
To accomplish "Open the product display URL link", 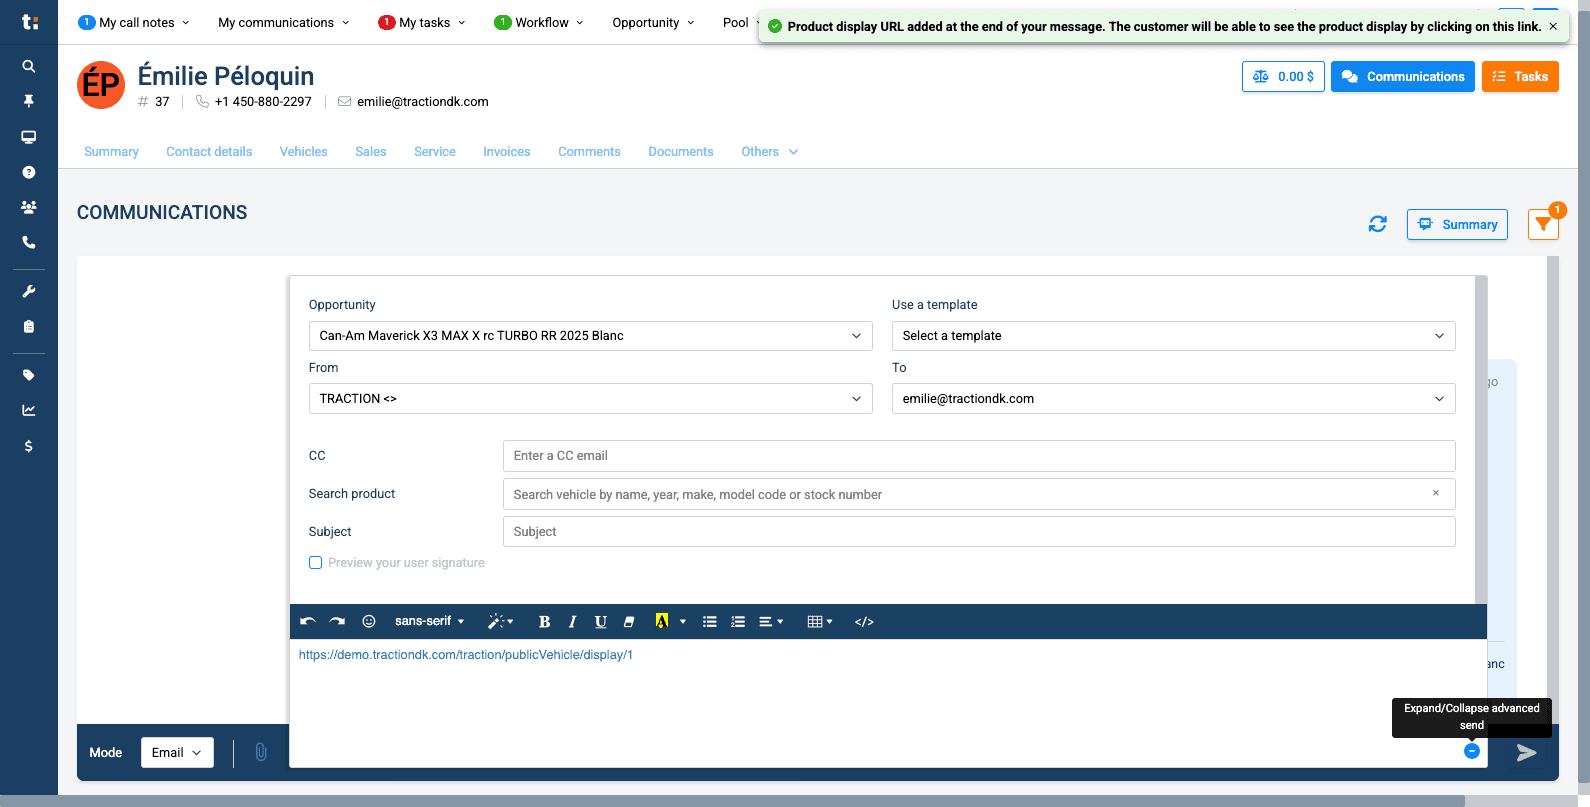I will 466,655.
